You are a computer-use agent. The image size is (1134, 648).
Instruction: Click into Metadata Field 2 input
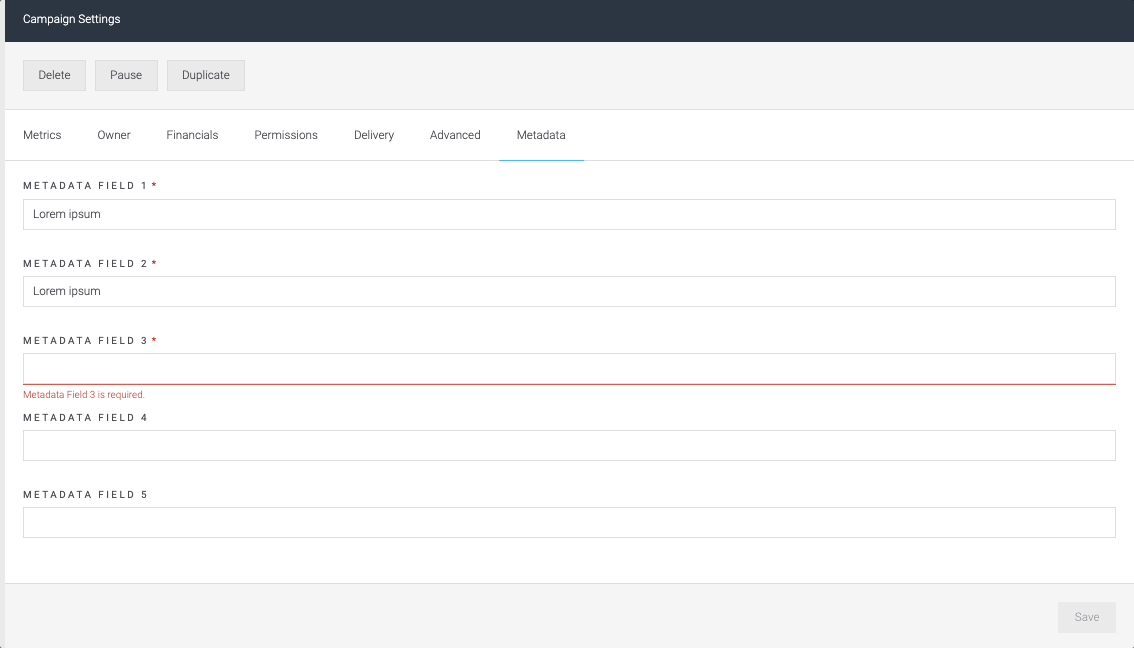pyautogui.click(x=569, y=291)
